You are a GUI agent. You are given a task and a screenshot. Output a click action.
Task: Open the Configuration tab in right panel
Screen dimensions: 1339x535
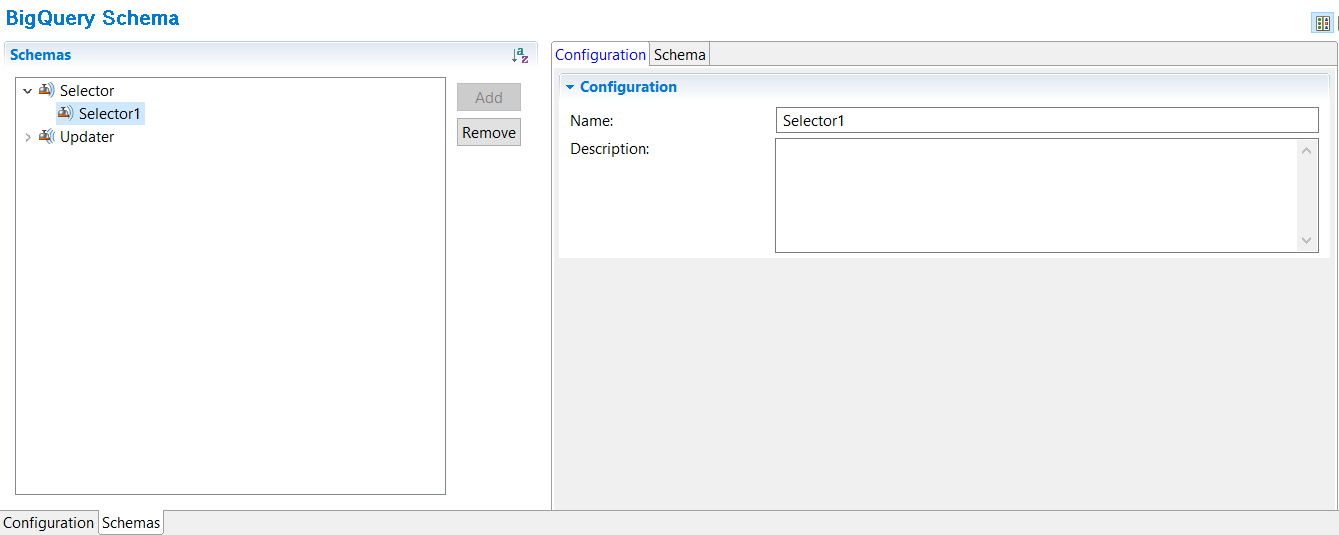(601, 55)
